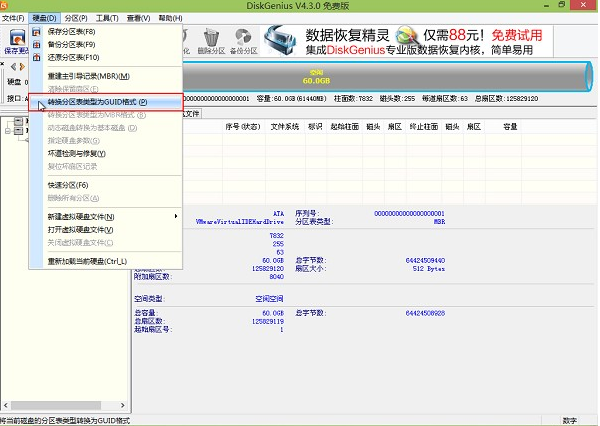Select the first disk icon in the tree panel
600x426 pixels.
click(x=18, y=121)
